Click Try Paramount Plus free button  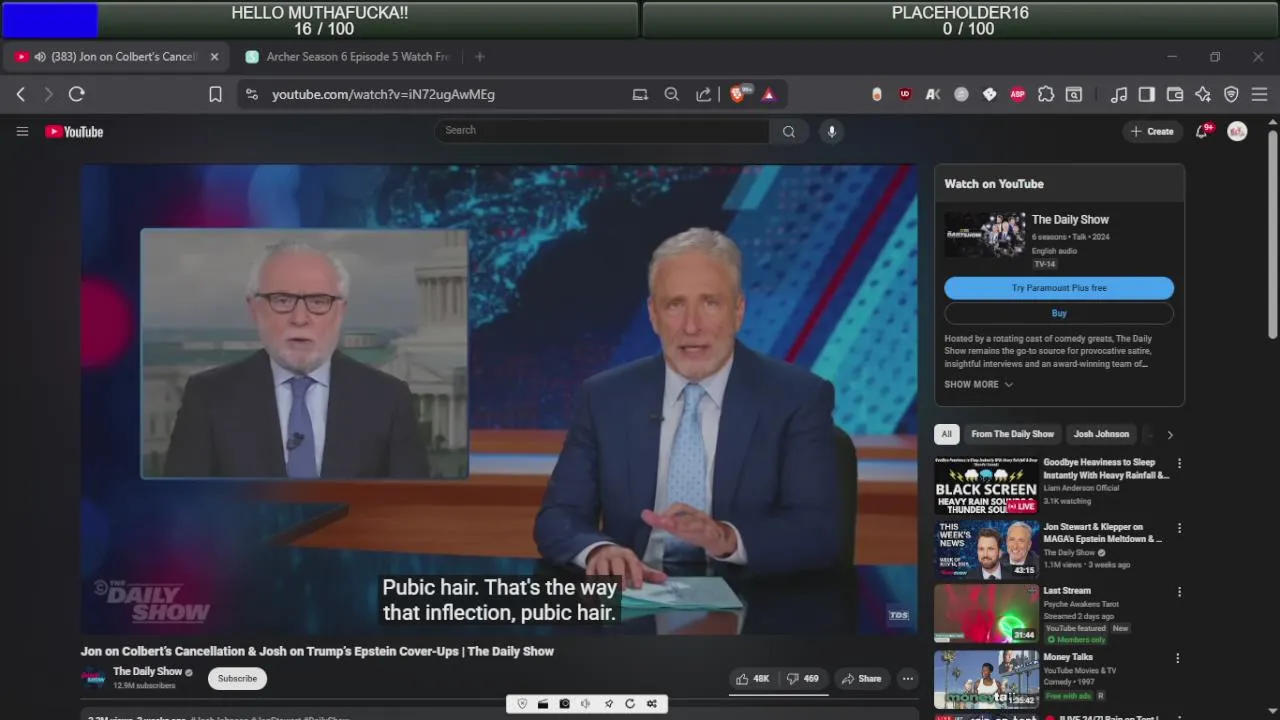click(x=1059, y=288)
